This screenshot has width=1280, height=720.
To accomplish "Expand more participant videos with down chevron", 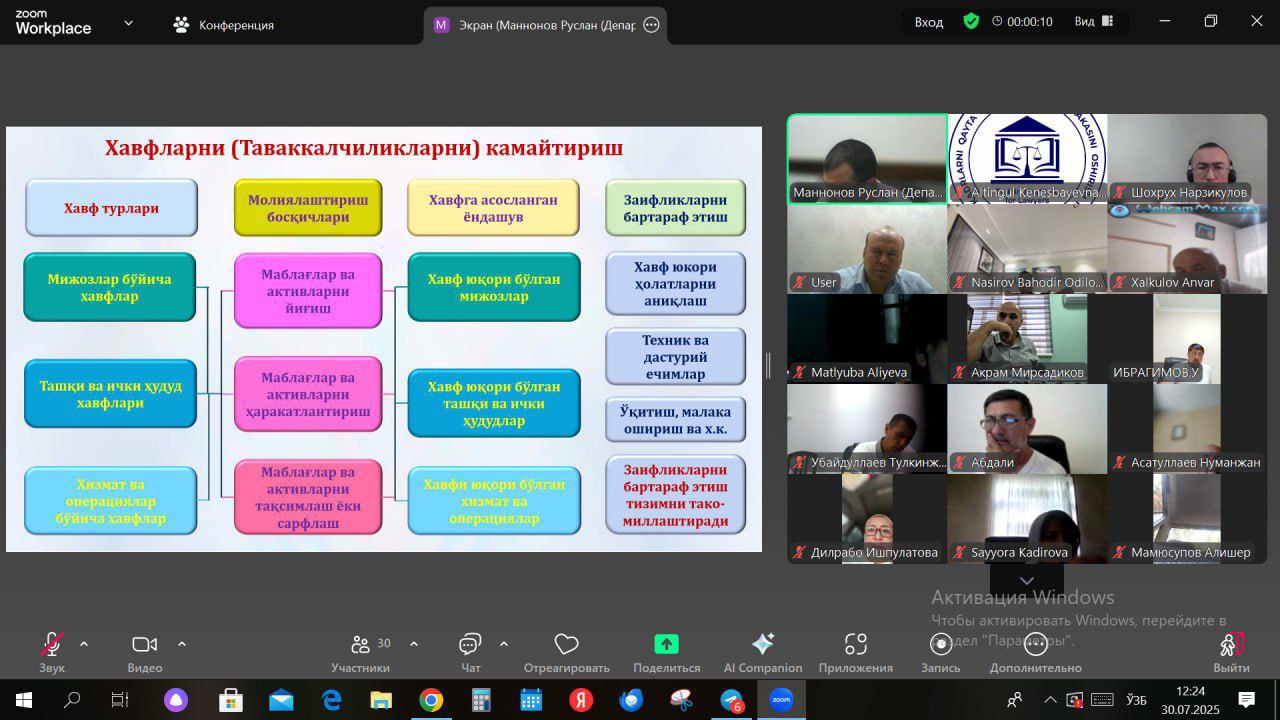I will tap(1026, 580).
